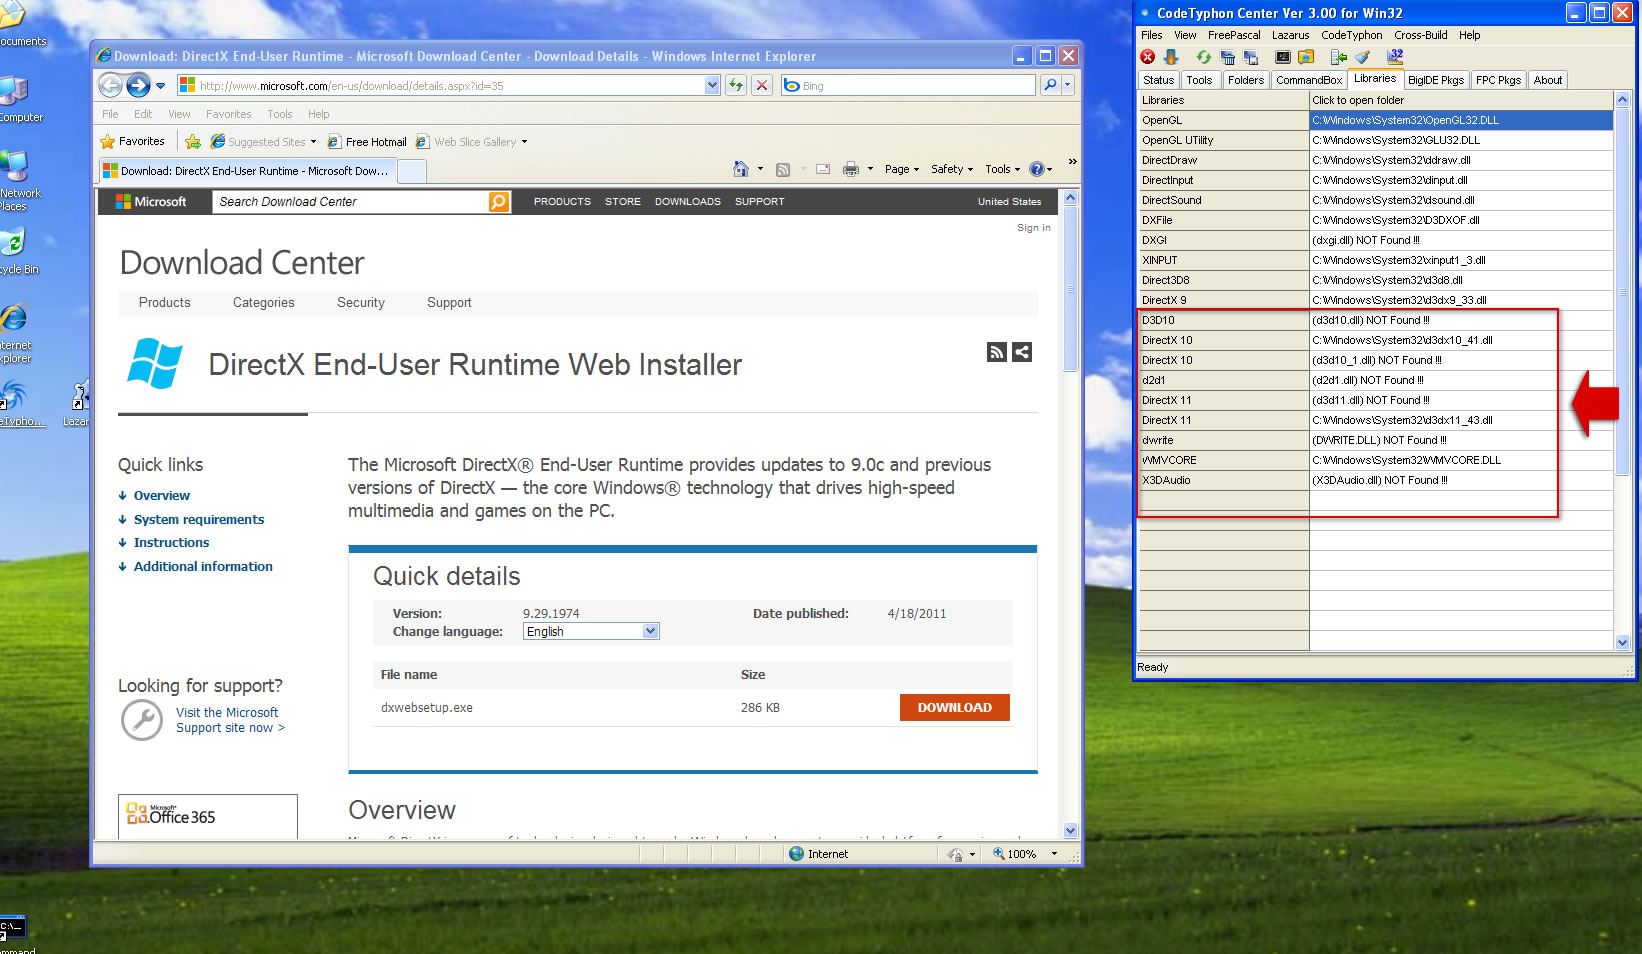Open the Lazarus menu in CodeTyphon
Image resolution: width=1642 pixels, height=954 pixels.
coord(1290,35)
